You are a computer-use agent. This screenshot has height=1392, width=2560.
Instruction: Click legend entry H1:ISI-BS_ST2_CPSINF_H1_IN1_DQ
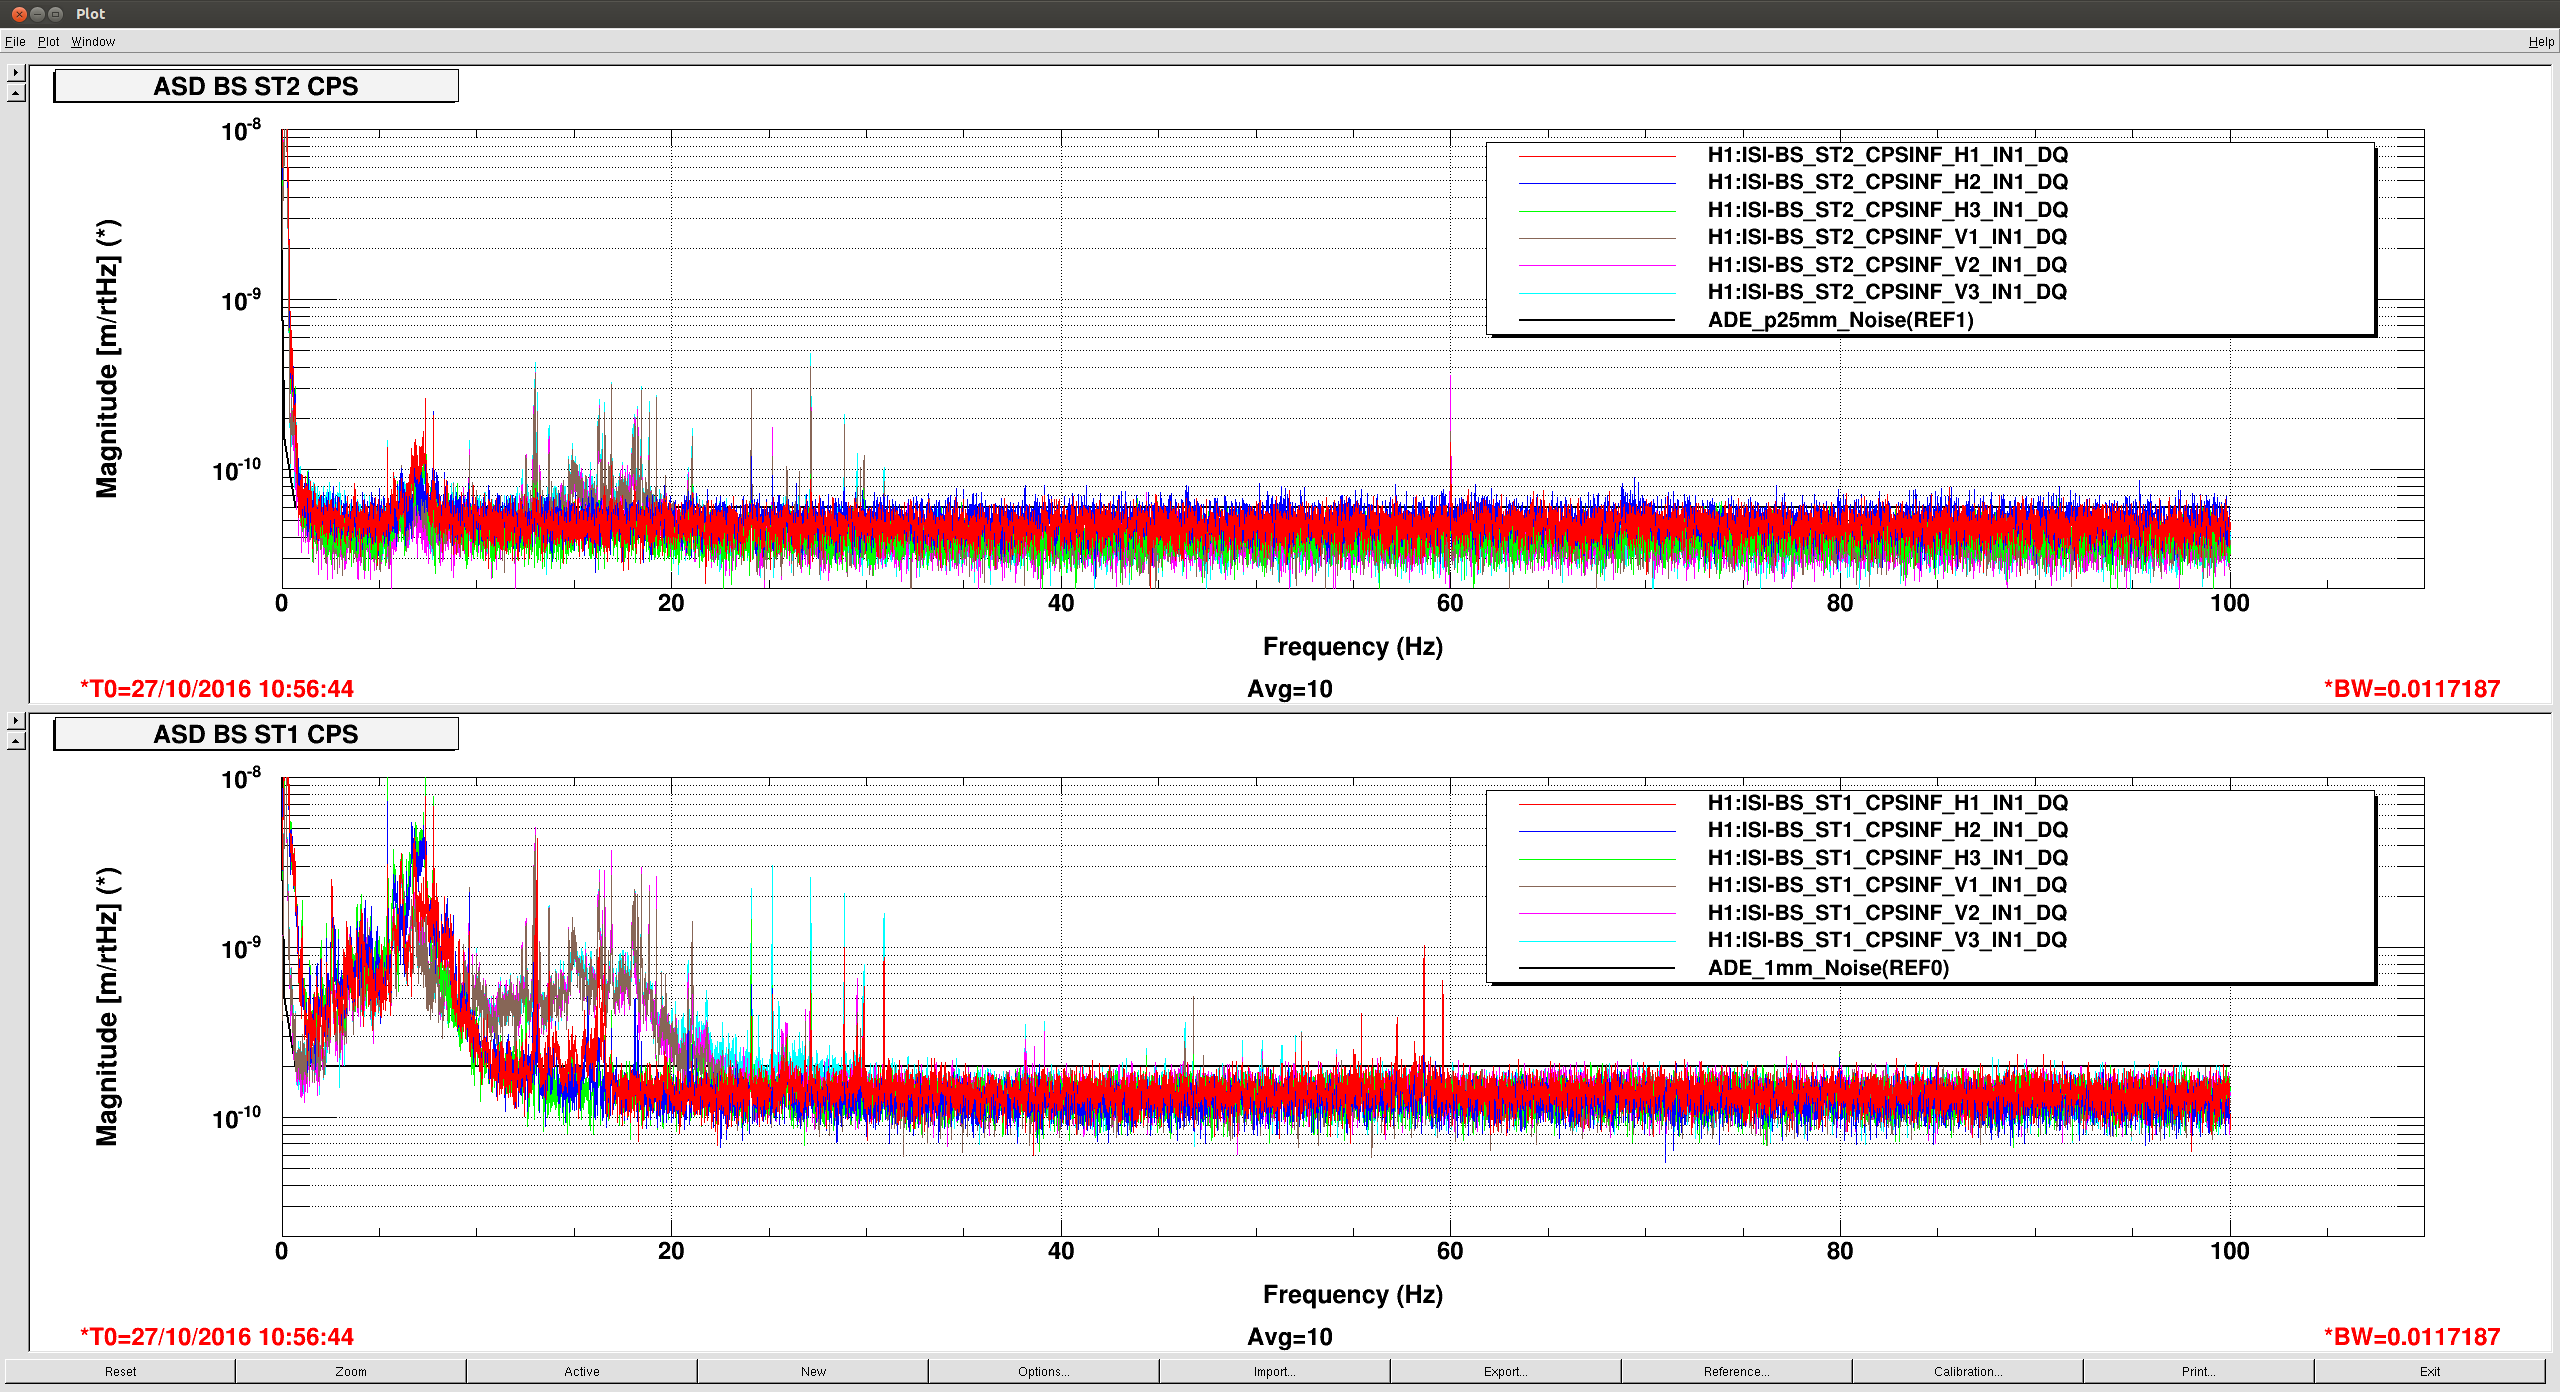click(1887, 155)
